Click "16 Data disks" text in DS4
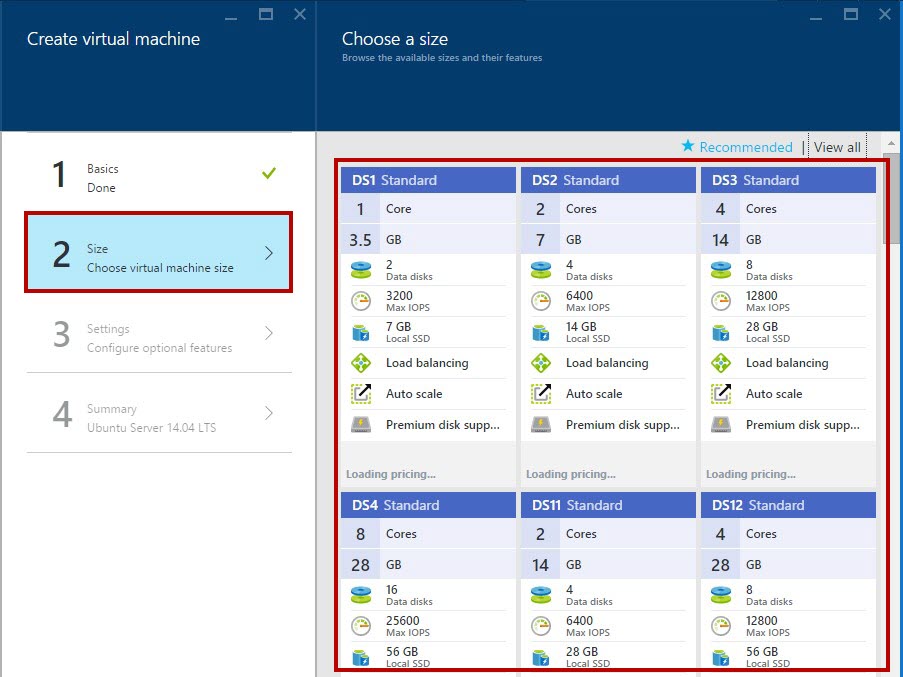903x677 pixels. click(x=409, y=595)
